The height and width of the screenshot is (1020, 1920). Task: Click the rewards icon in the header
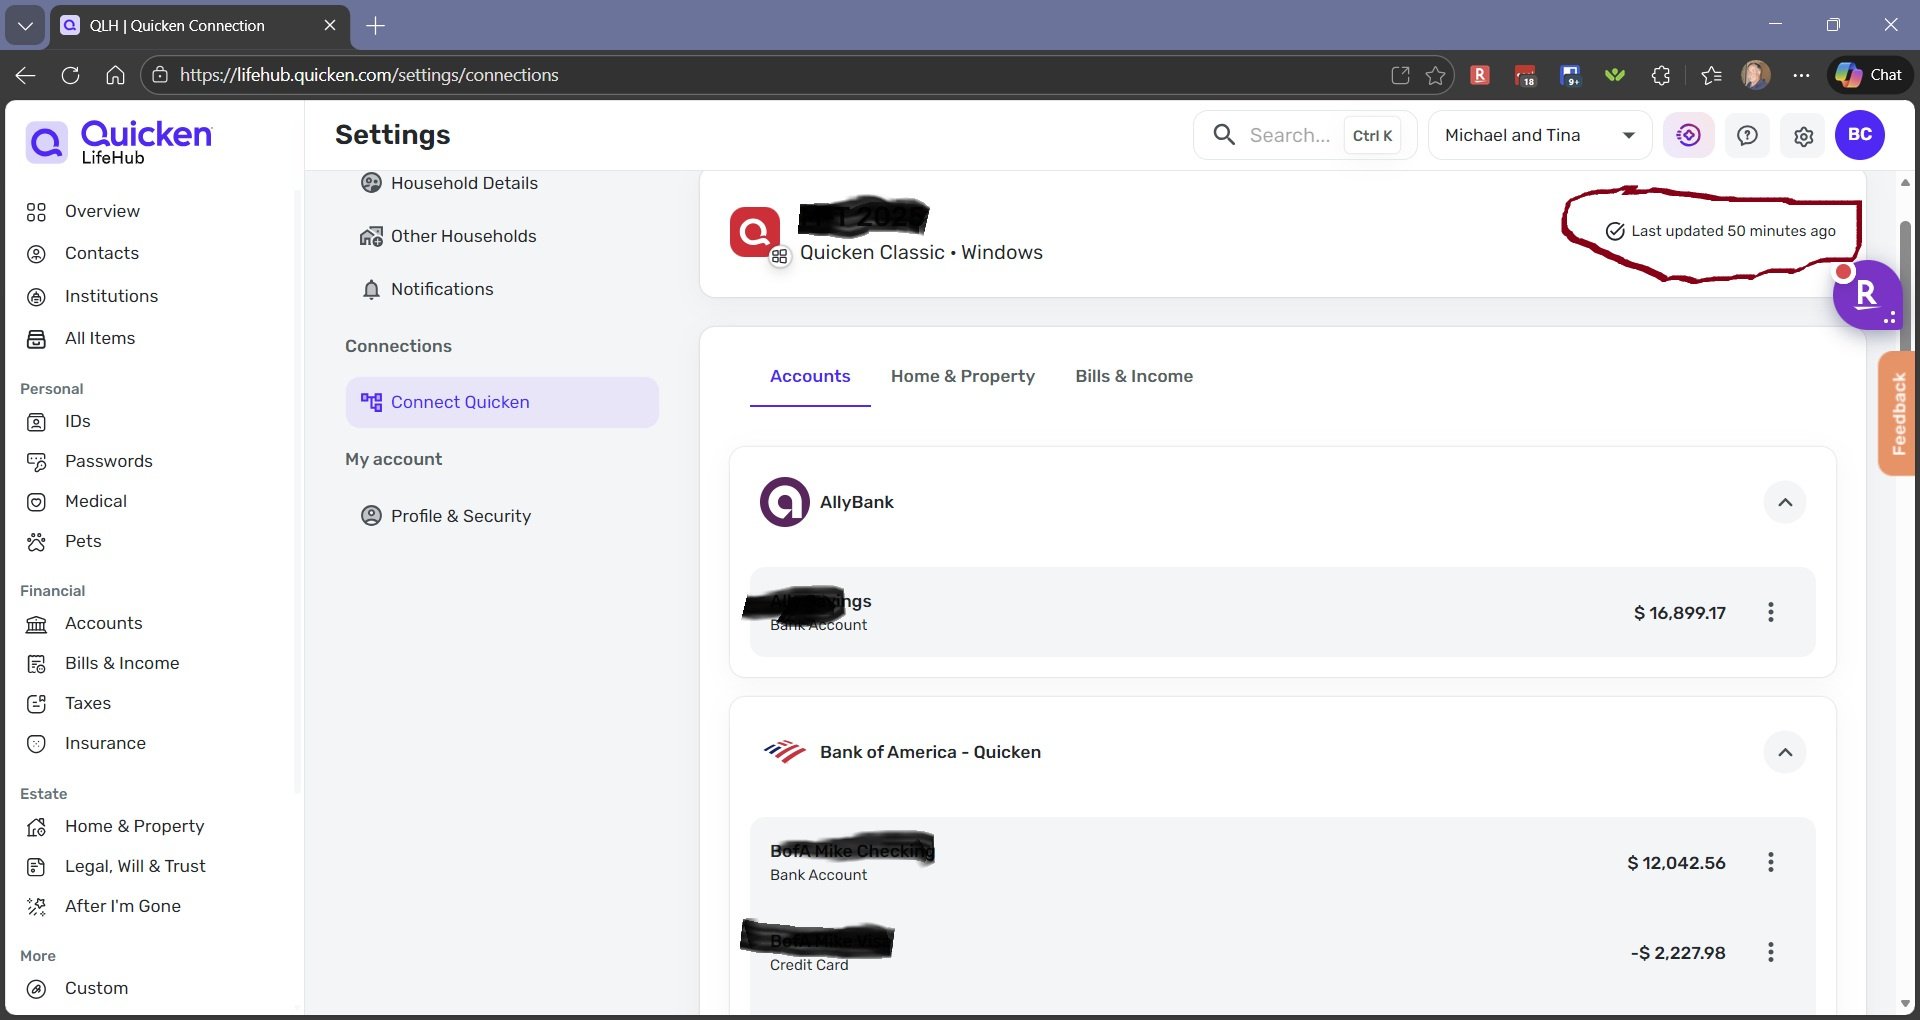[x=1688, y=135]
